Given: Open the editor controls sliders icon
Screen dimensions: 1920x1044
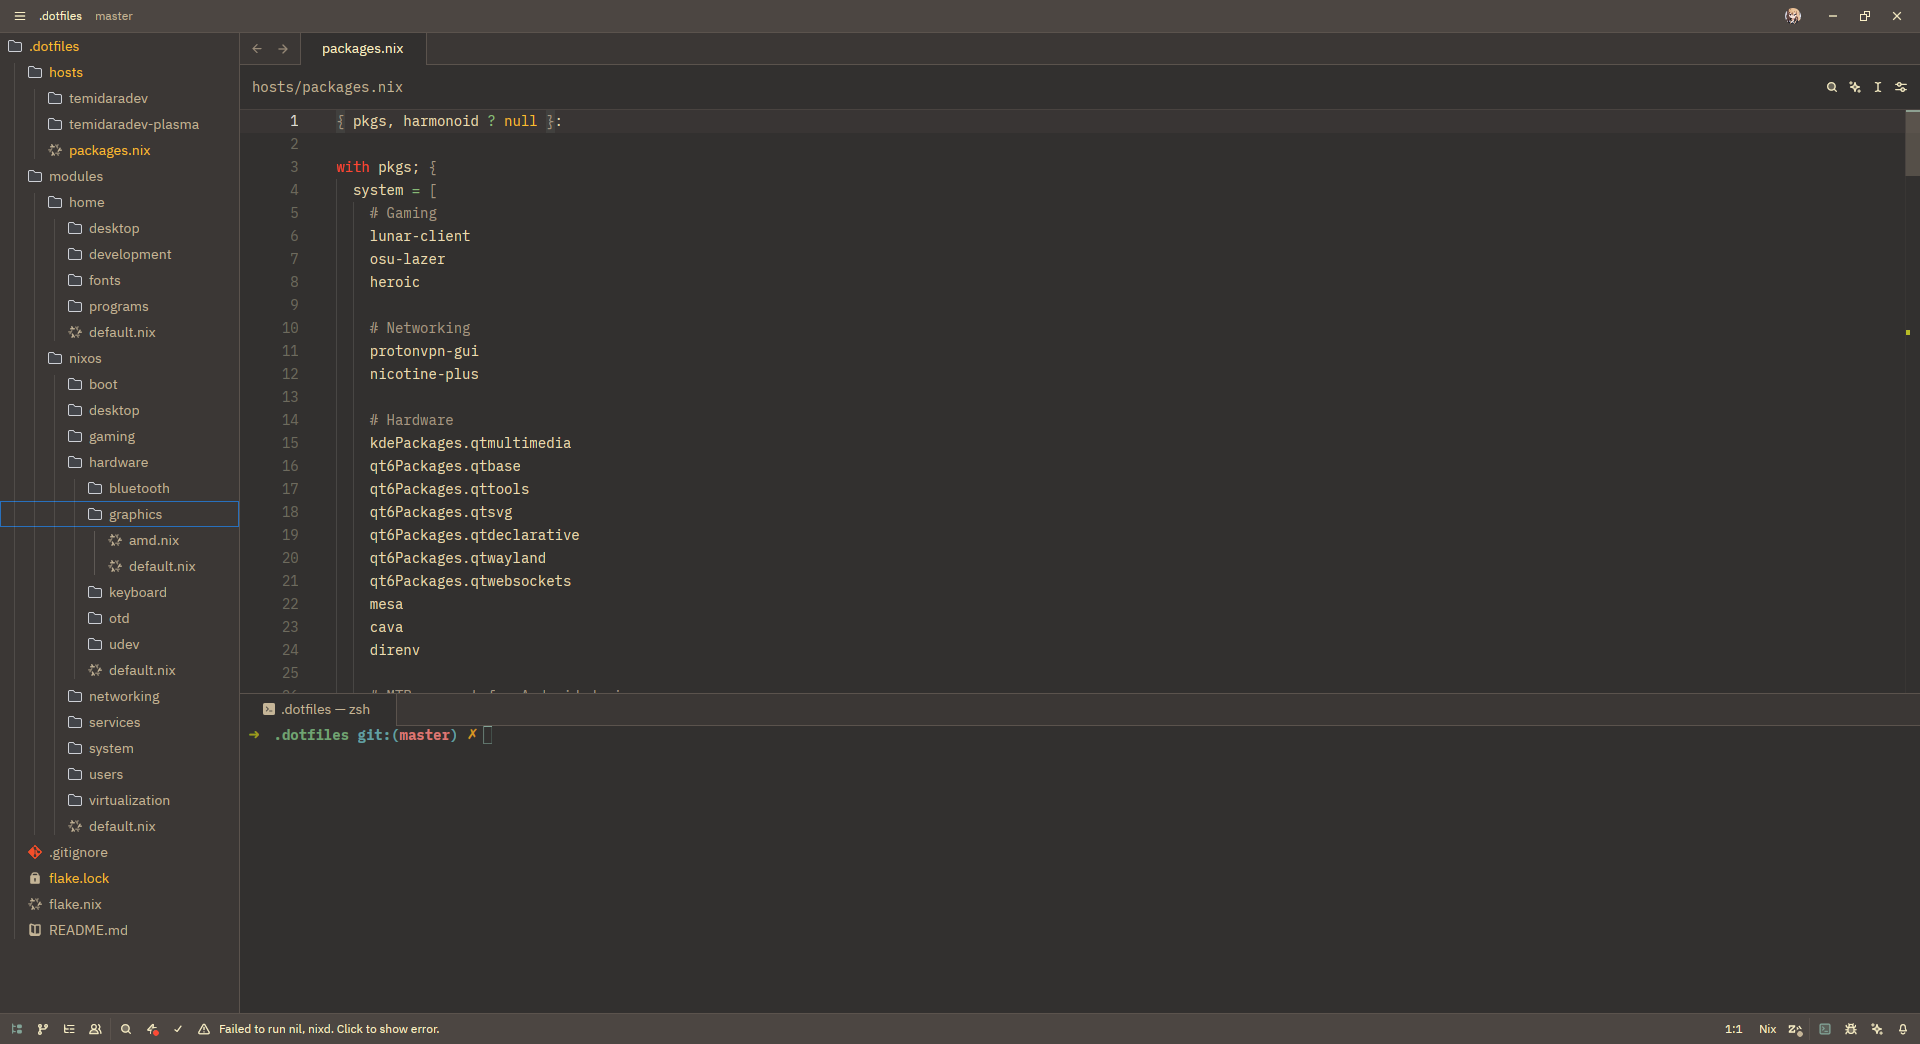Looking at the screenshot, I should [x=1901, y=87].
